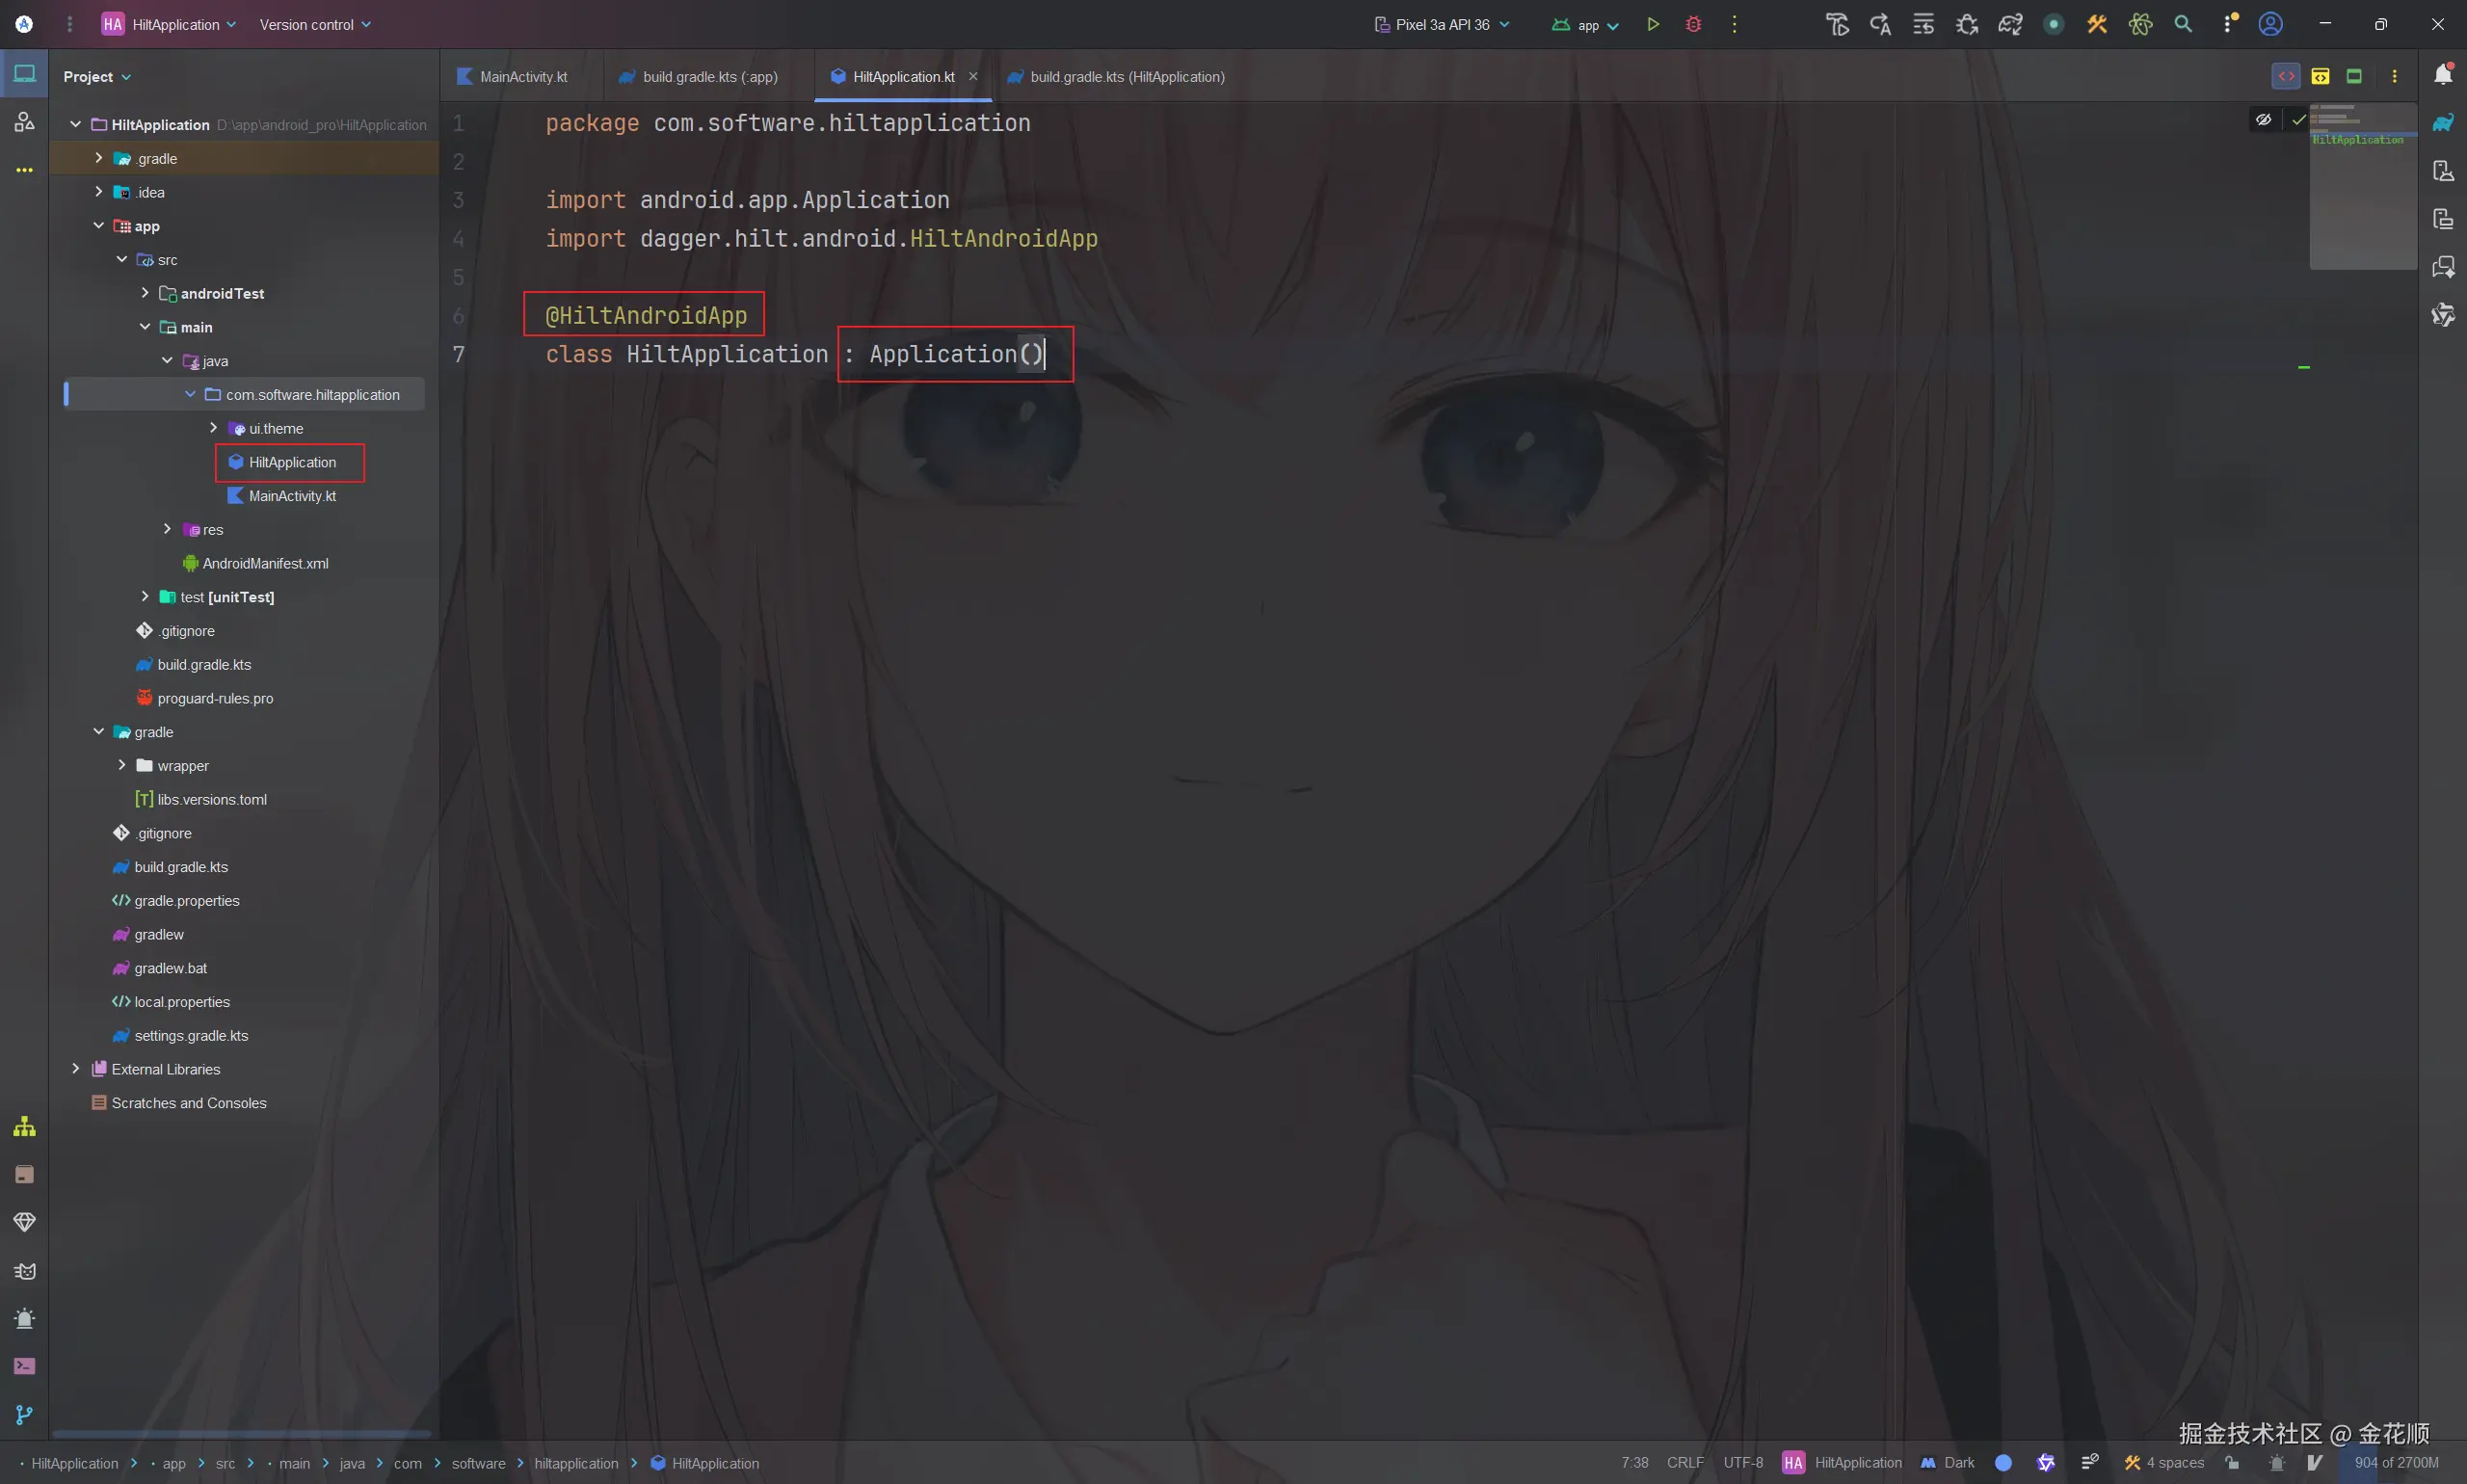Start debugging with the bug icon
Viewport: 2467px width, 1484px height.
pyautogui.click(x=1694, y=24)
